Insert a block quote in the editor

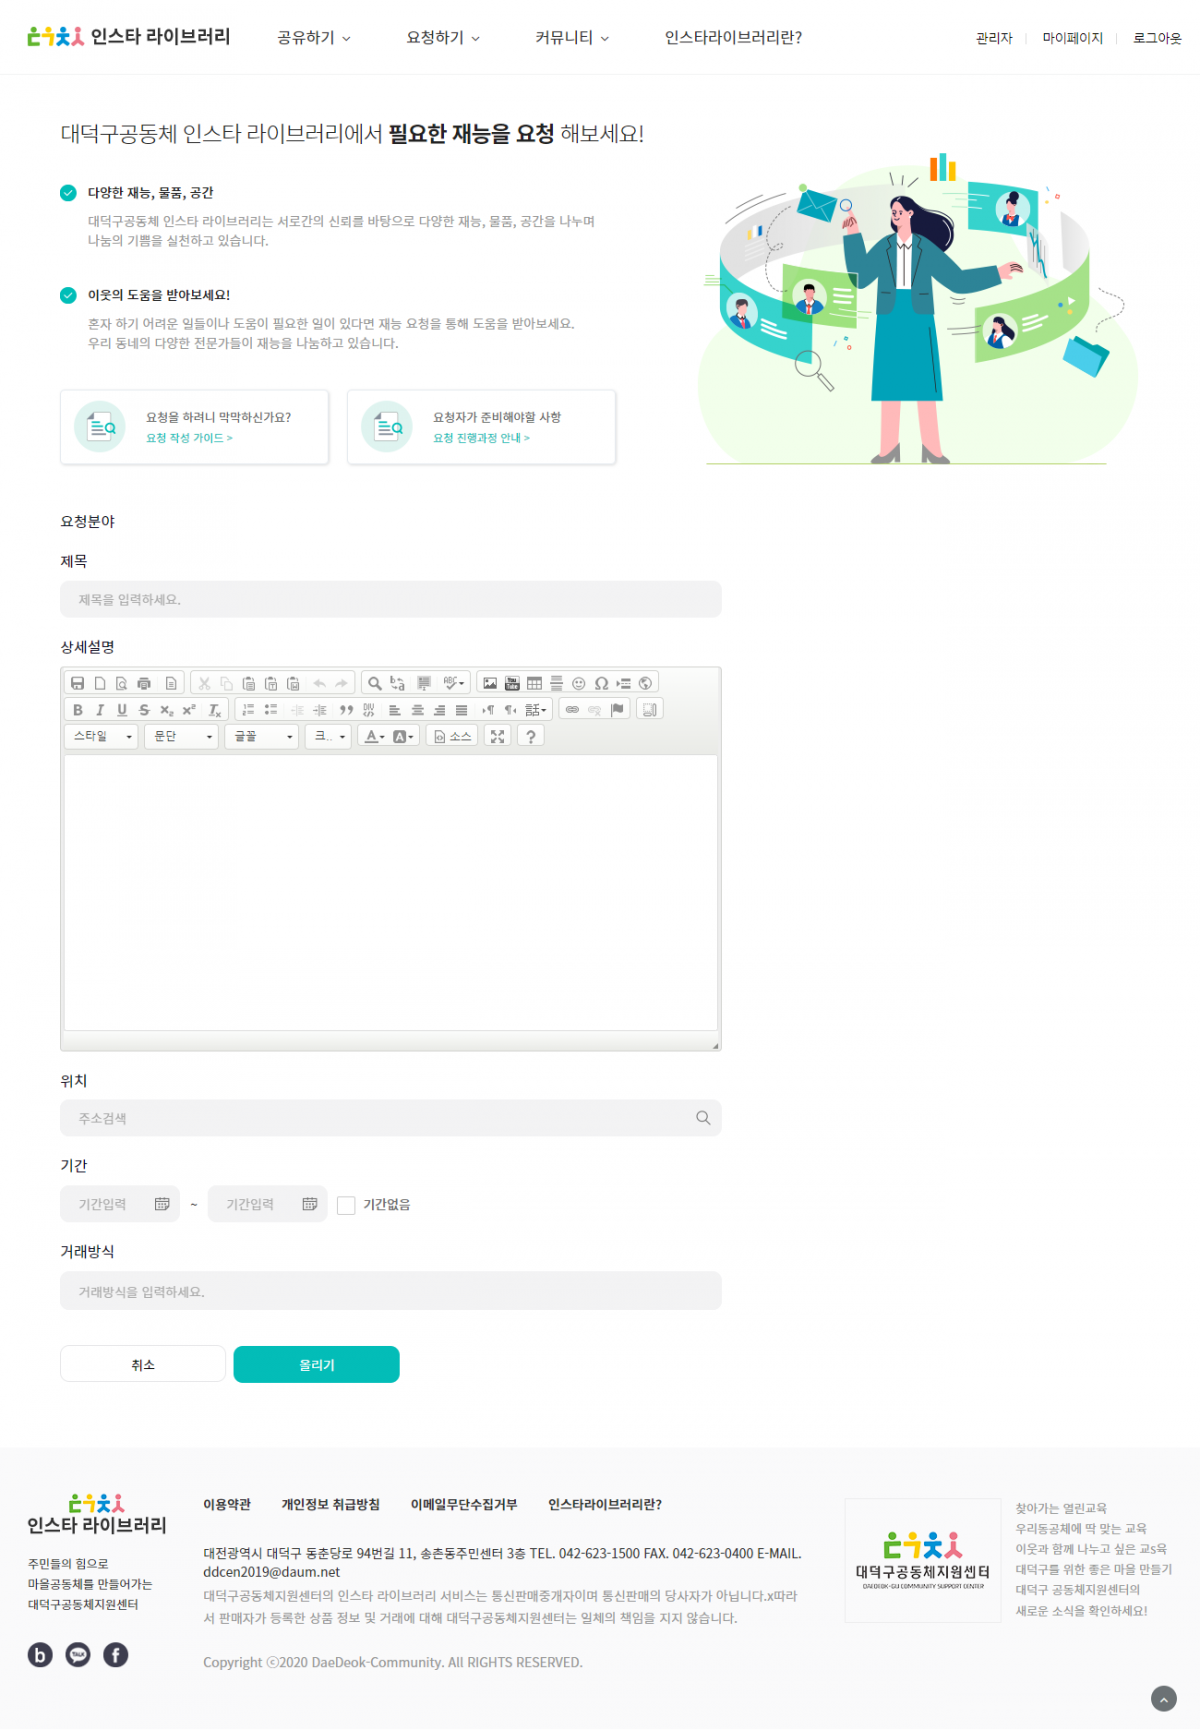point(346,710)
